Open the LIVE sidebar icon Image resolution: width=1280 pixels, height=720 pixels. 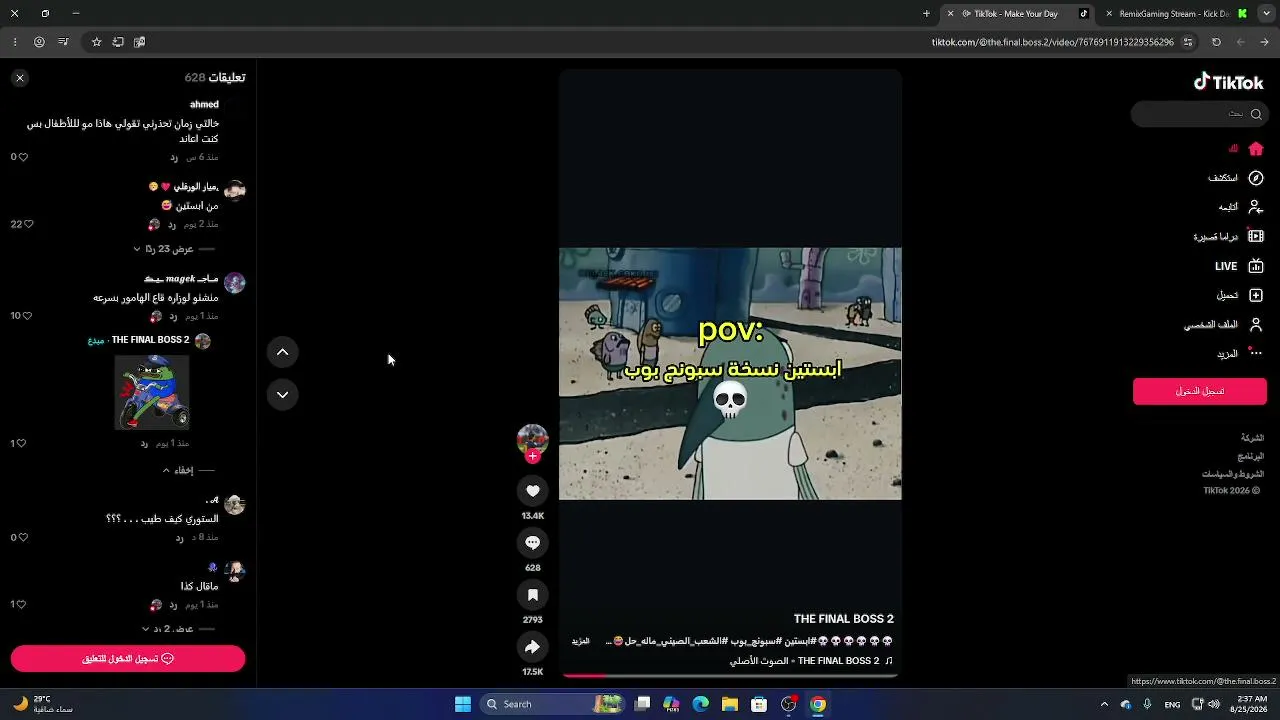[x=1256, y=266]
